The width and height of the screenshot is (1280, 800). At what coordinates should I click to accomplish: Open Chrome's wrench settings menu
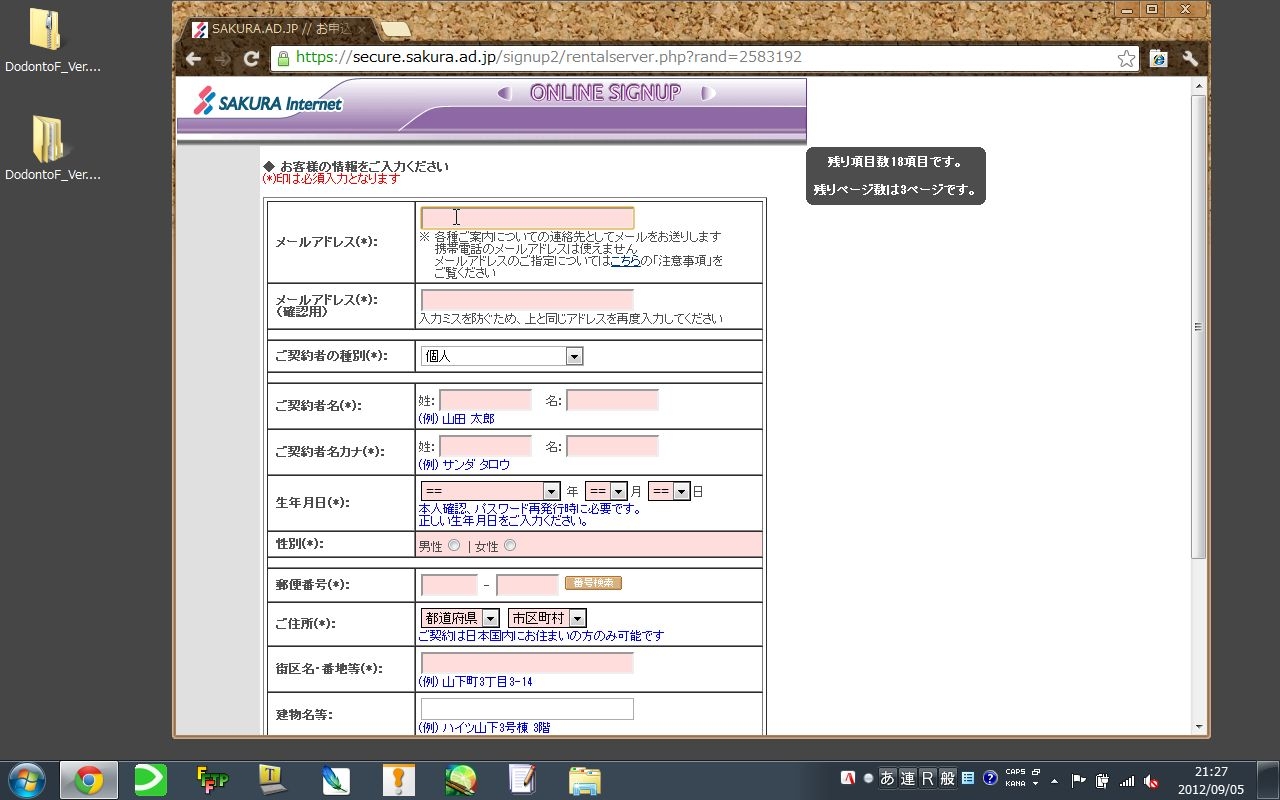pos(1190,58)
